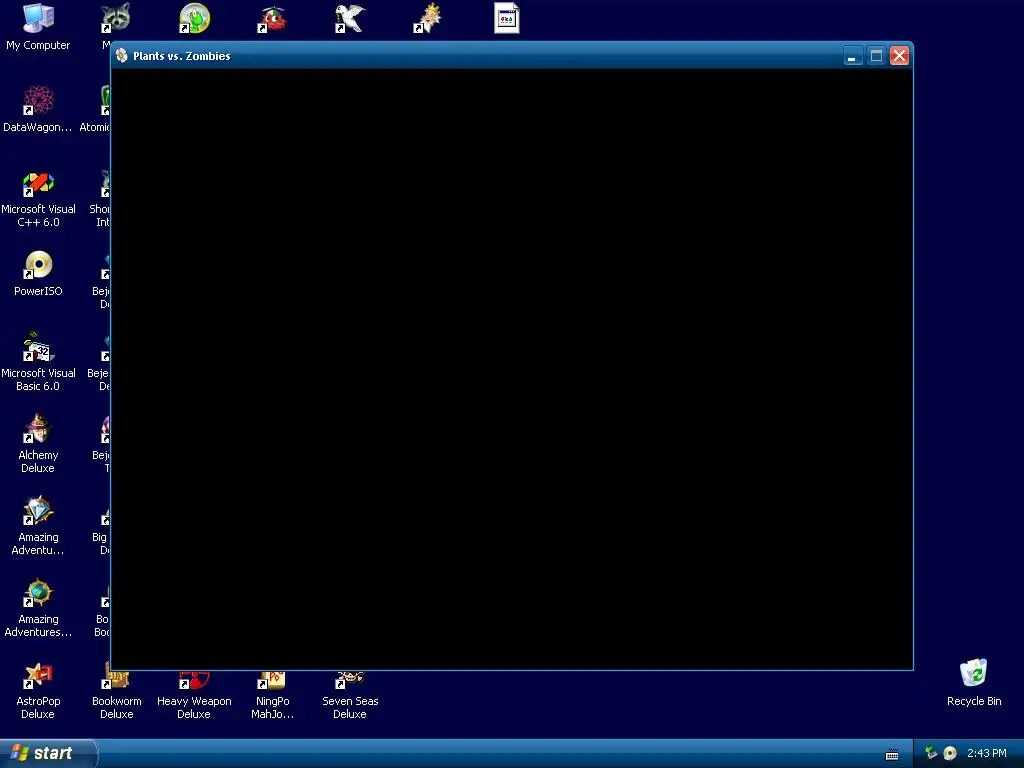Select the red propeller bird shortcut icon
The width and height of the screenshot is (1024, 768).
pos(272,18)
